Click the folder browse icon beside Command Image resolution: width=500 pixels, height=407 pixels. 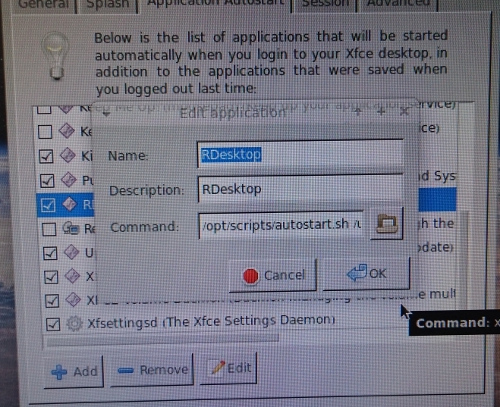[x=387, y=224]
